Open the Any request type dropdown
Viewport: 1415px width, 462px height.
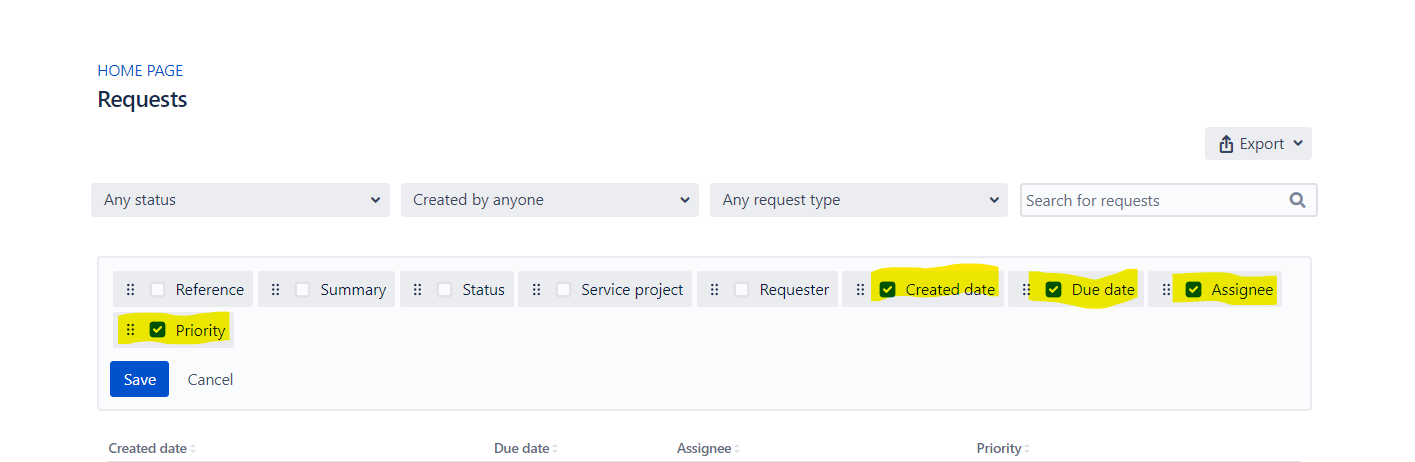point(859,200)
